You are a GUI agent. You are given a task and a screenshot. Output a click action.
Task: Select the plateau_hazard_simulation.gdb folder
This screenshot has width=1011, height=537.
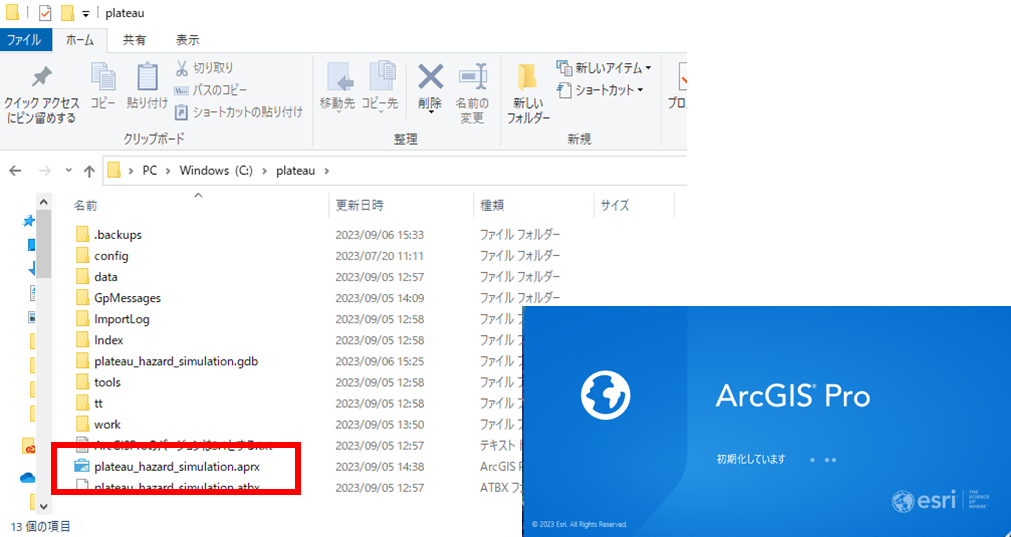pyautogui.click(x=176, y=361)
